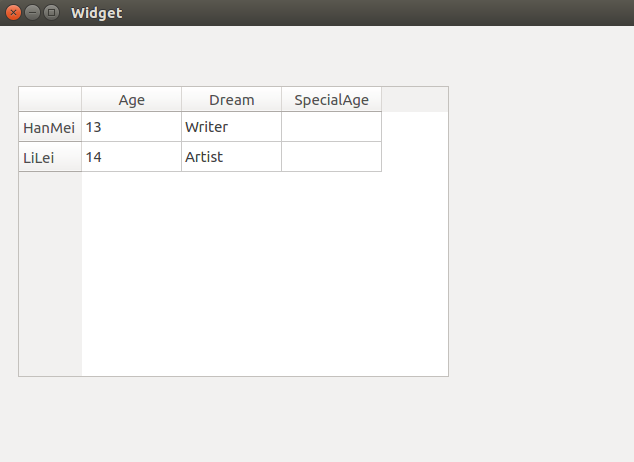Select the Dream column header

pyautogui.click(x=231, y=99)
